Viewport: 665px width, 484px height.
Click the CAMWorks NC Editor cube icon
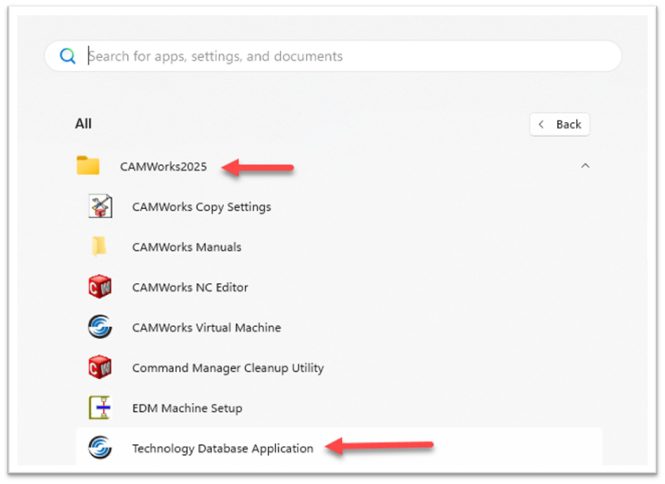pyautogui.click(x=100, y=287)
